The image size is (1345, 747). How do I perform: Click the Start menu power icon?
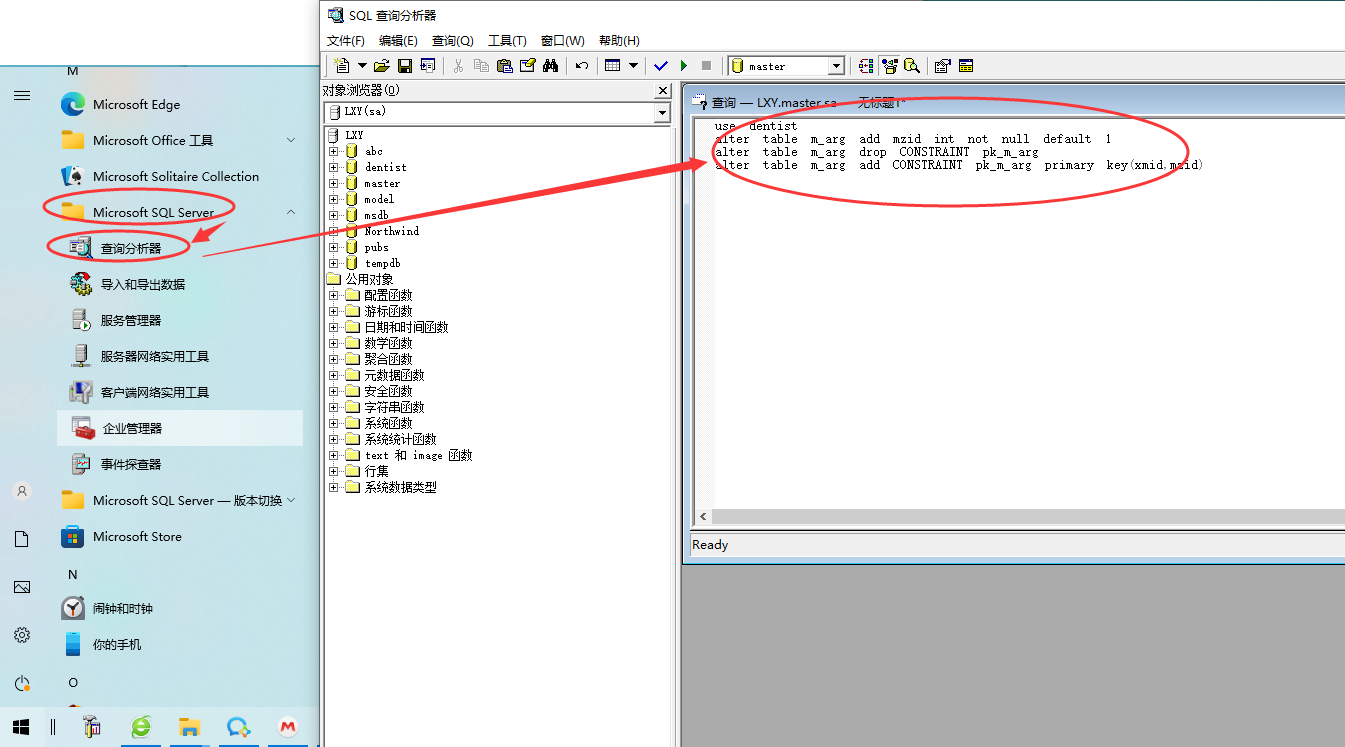pyautogui.click(x=22, y=683)
